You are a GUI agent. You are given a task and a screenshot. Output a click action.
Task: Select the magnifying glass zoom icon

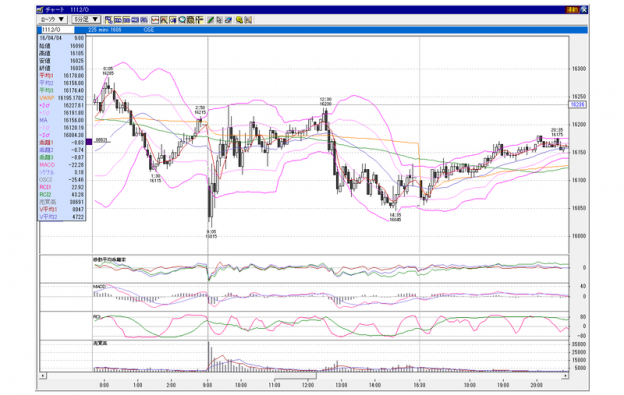(182, 19)
